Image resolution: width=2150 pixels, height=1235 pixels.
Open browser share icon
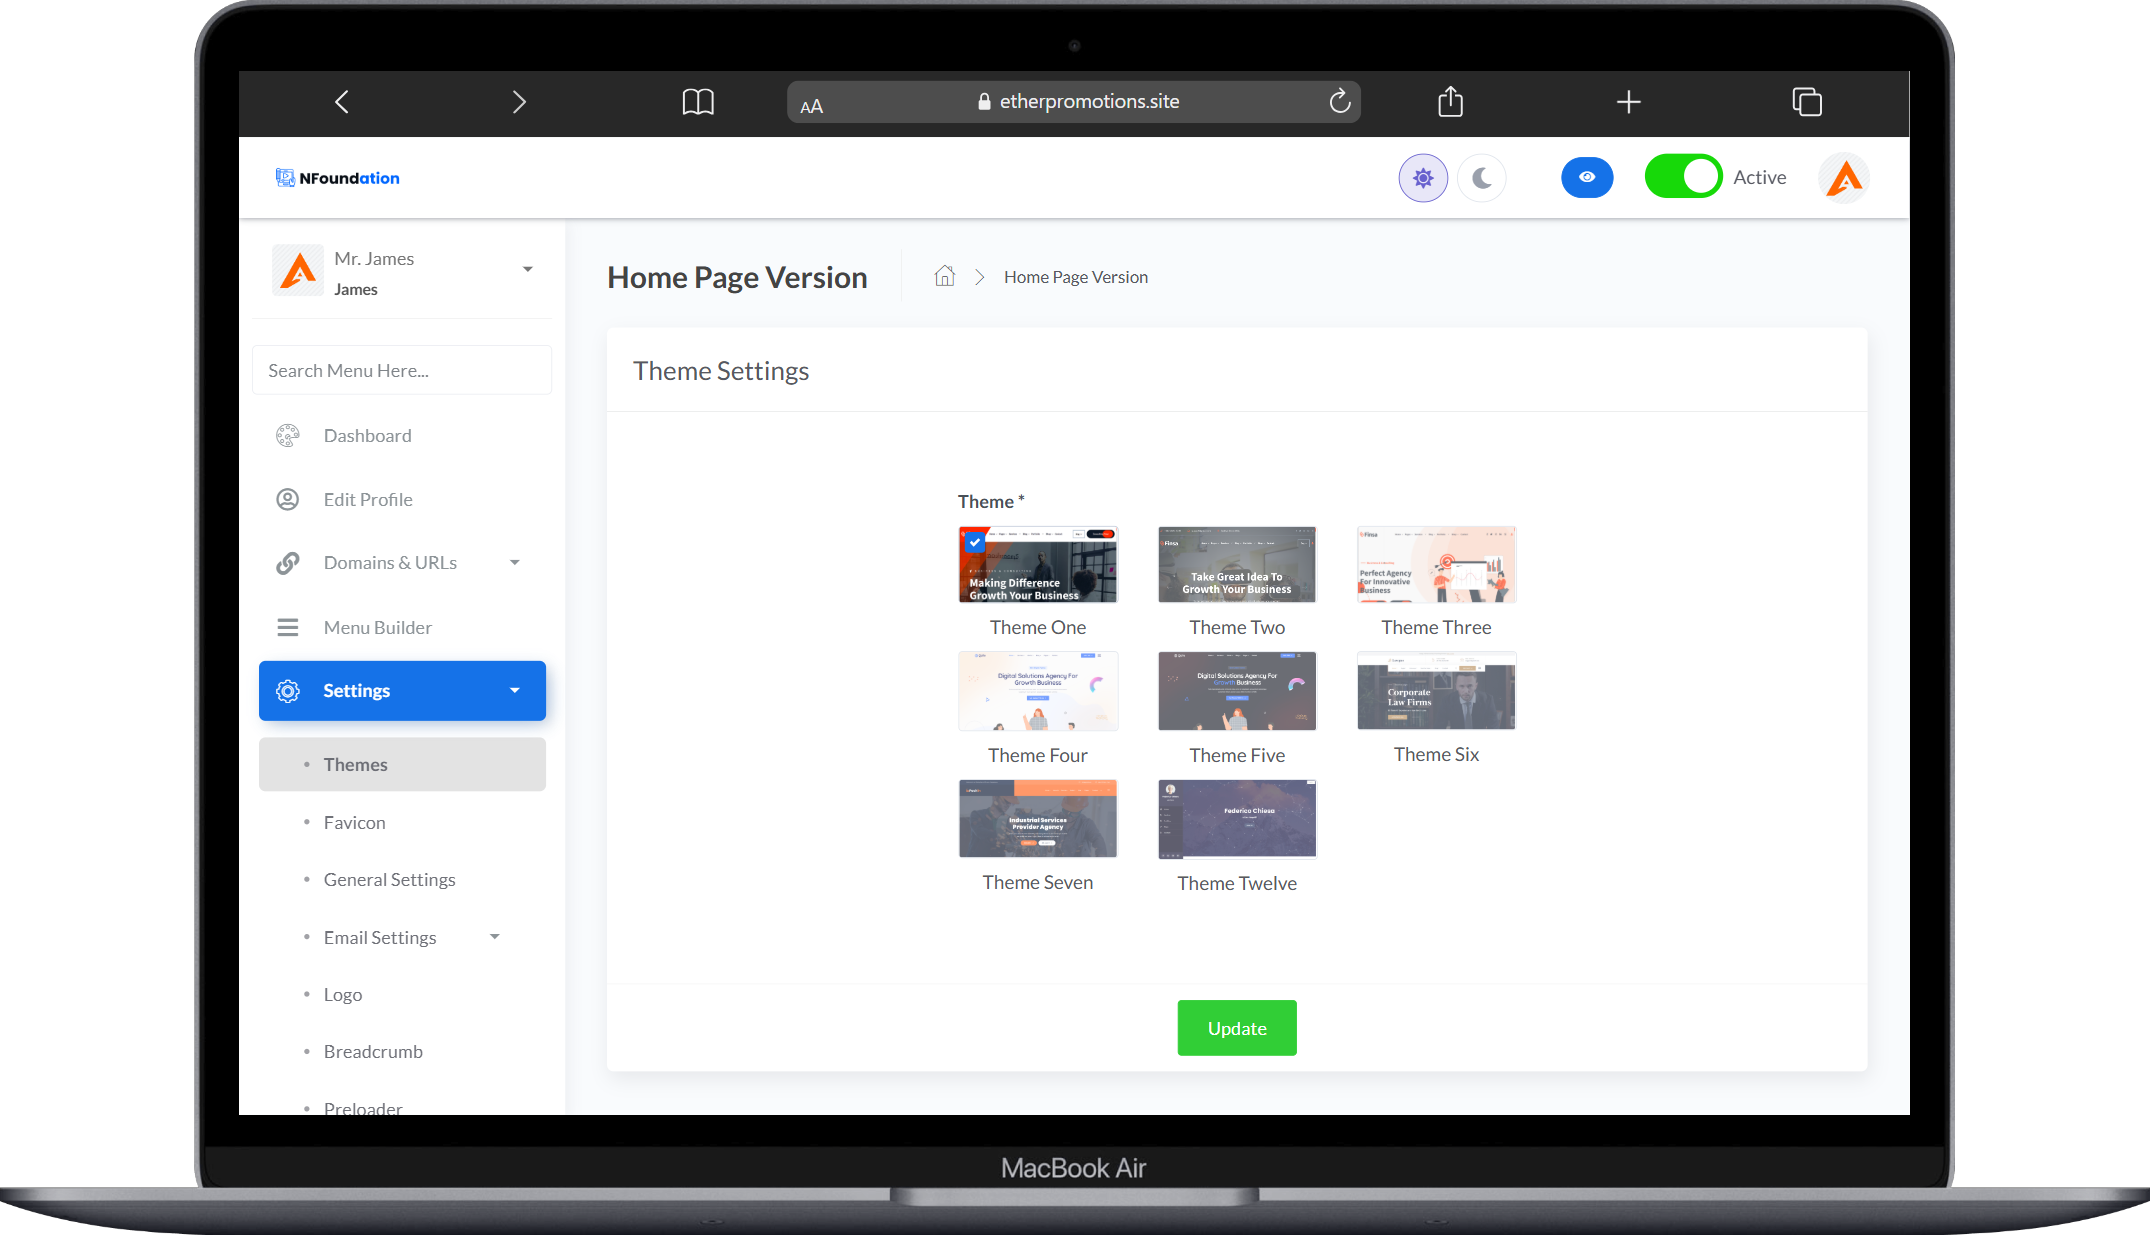tap(1450, 101)
